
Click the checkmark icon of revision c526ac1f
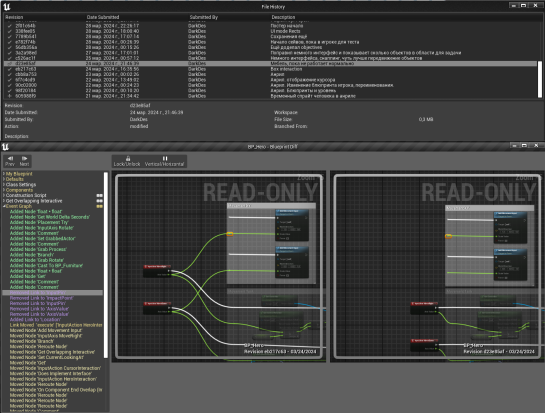tap(9, 58)
